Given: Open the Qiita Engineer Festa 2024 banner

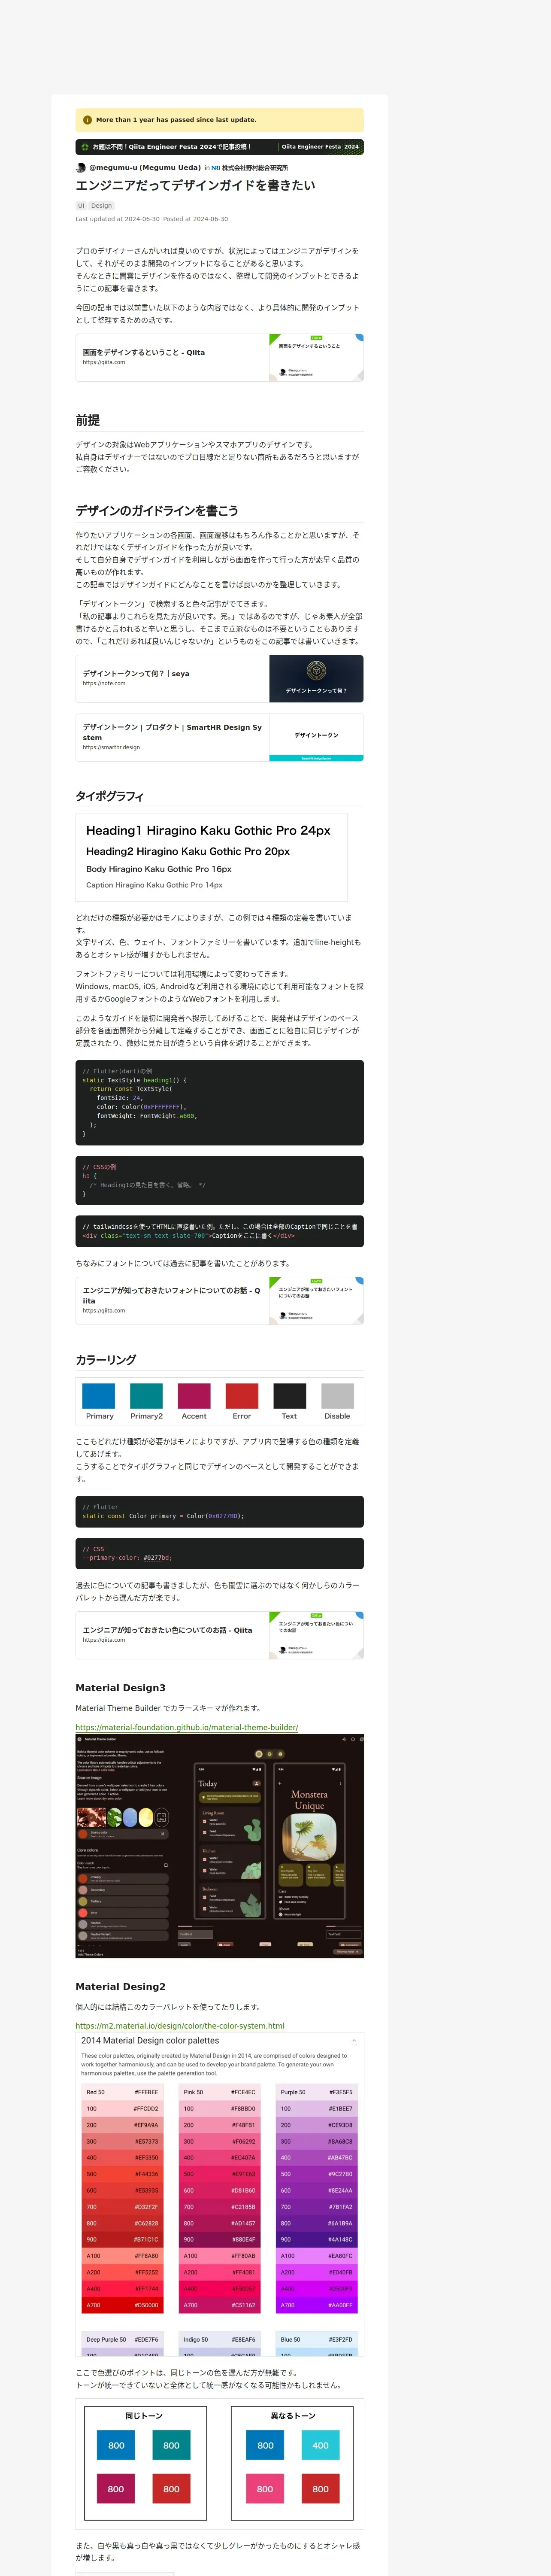Looking at the screenshot, I should tap(220, 147).
